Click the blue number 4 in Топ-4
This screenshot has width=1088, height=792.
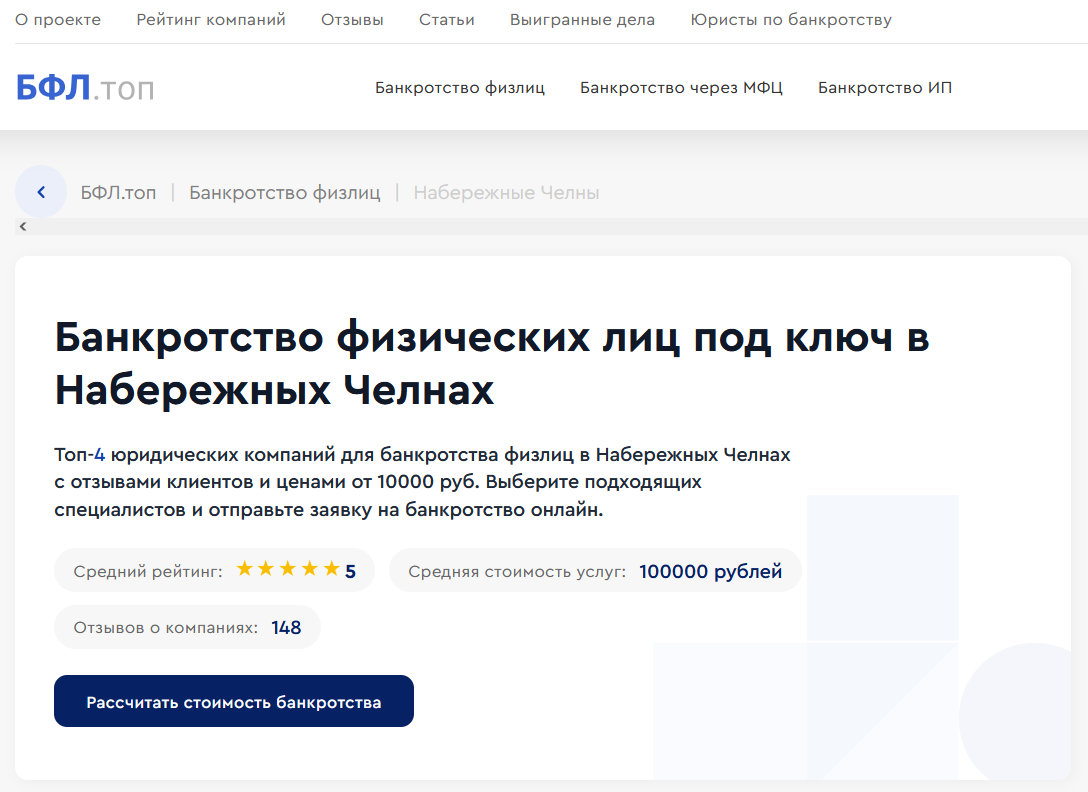point(99,455)
